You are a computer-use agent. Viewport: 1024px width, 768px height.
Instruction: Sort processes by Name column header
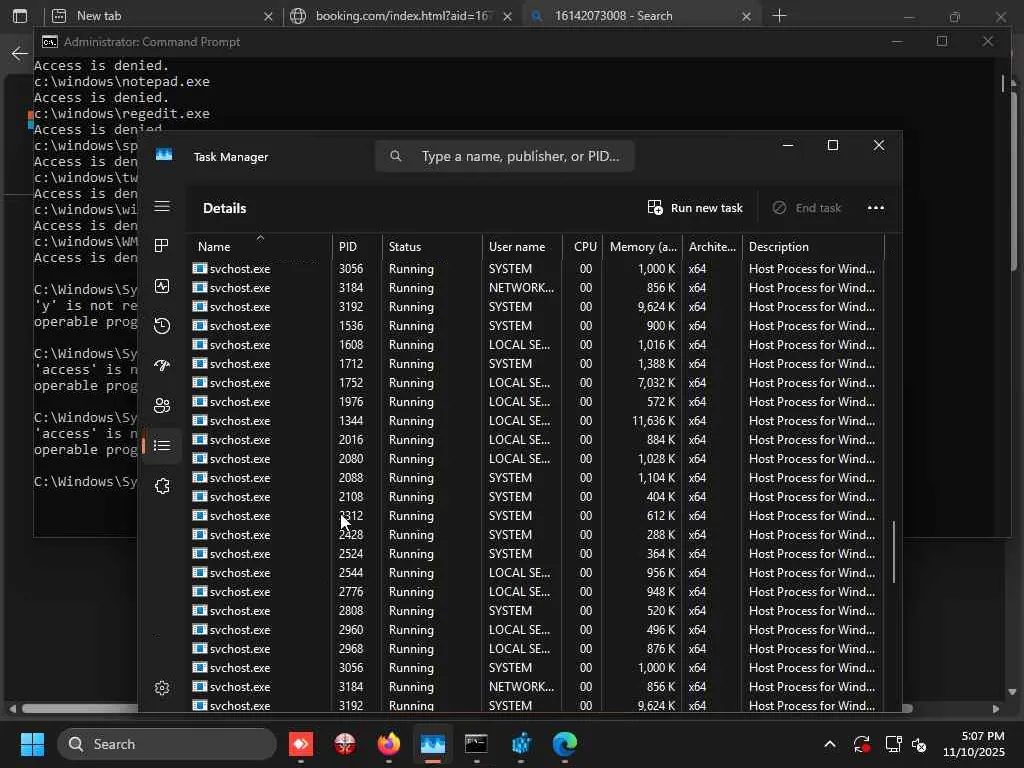coord(214,247)
